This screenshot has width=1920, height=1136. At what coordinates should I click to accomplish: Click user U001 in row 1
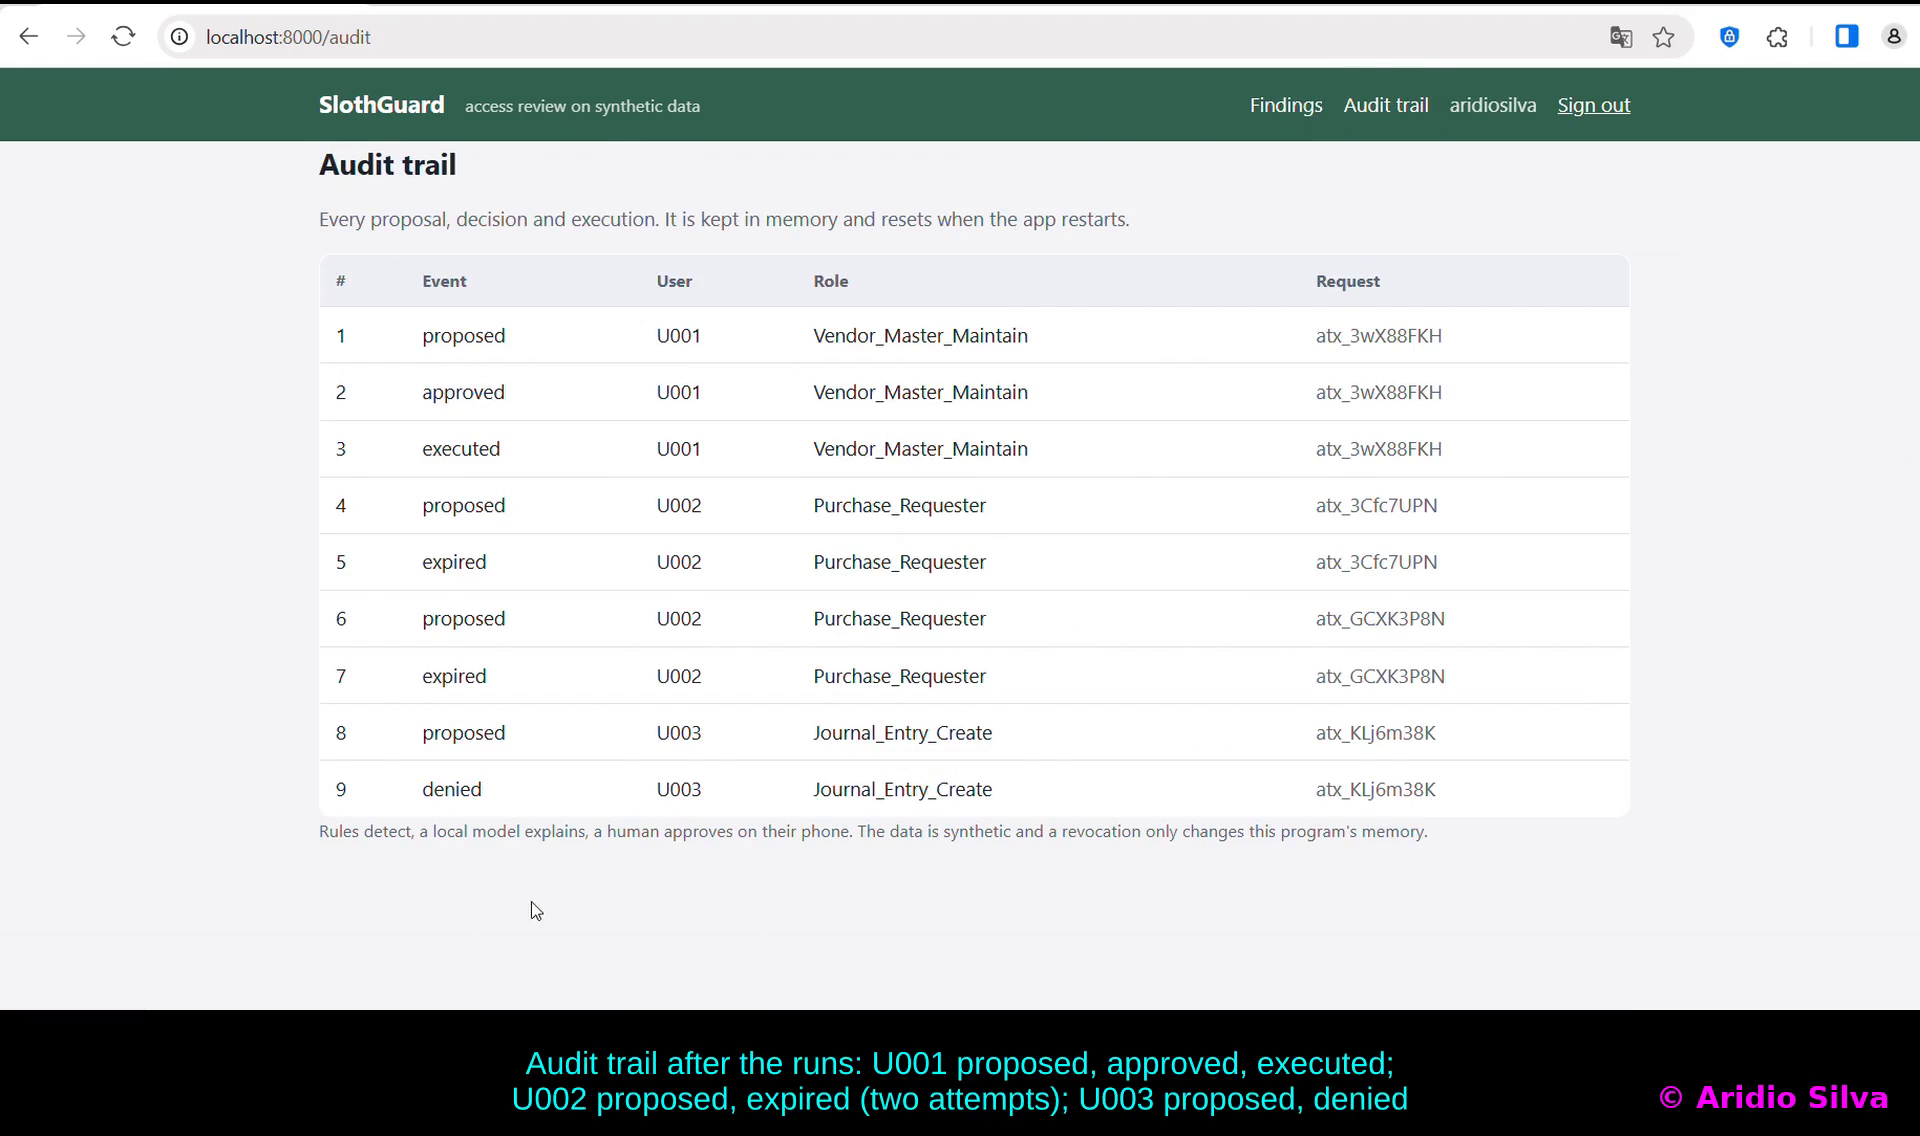pos(678,336)
